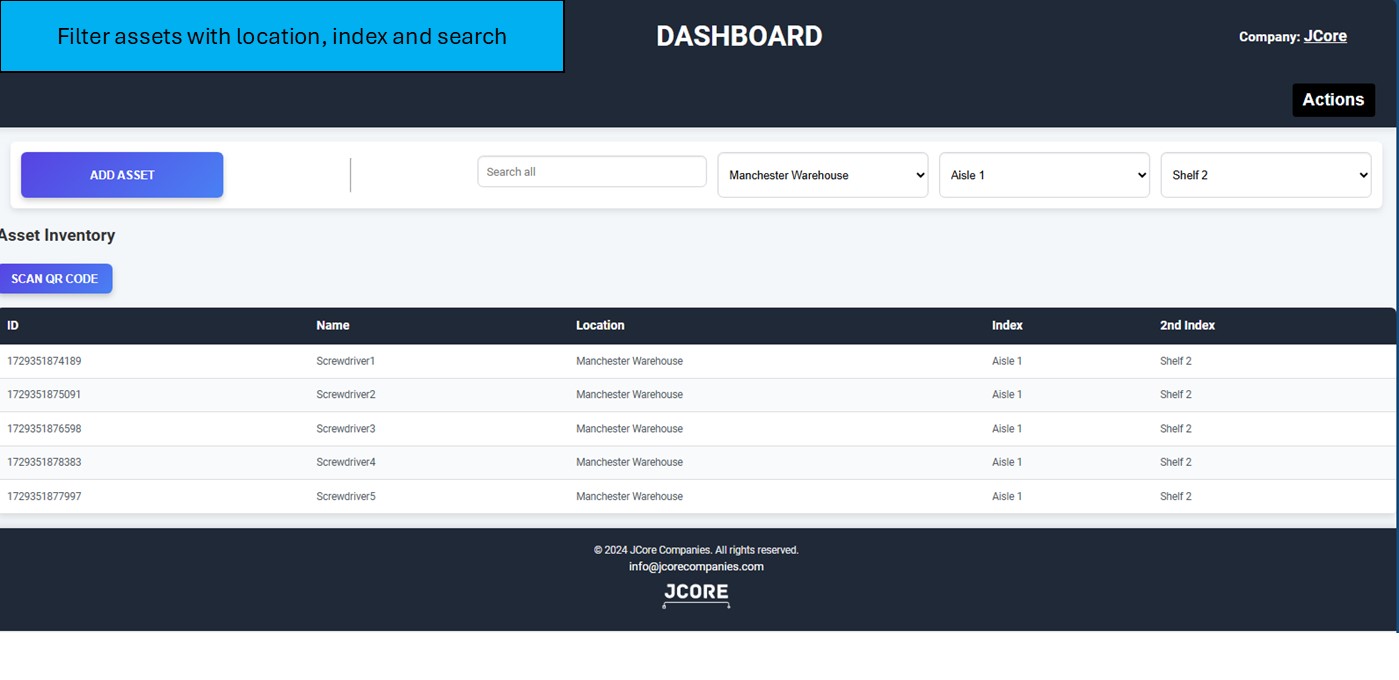Open the JCore company link
1399x680 pixels.
pyautogui.click(x=1325, y=36)
